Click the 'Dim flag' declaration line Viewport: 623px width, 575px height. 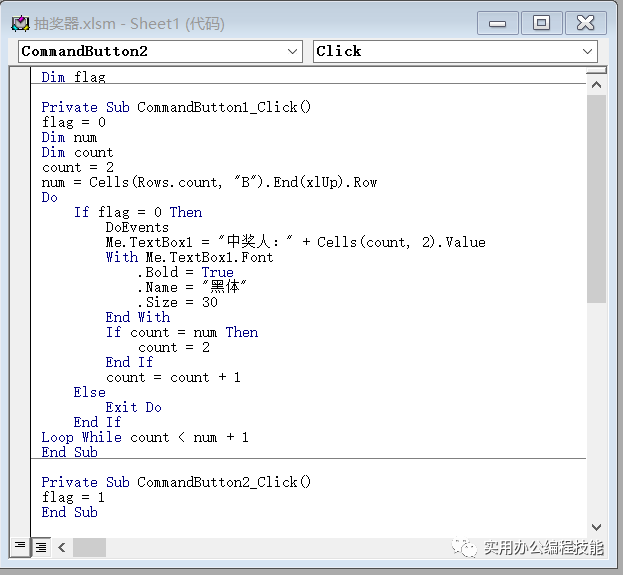tap(74, 77)
